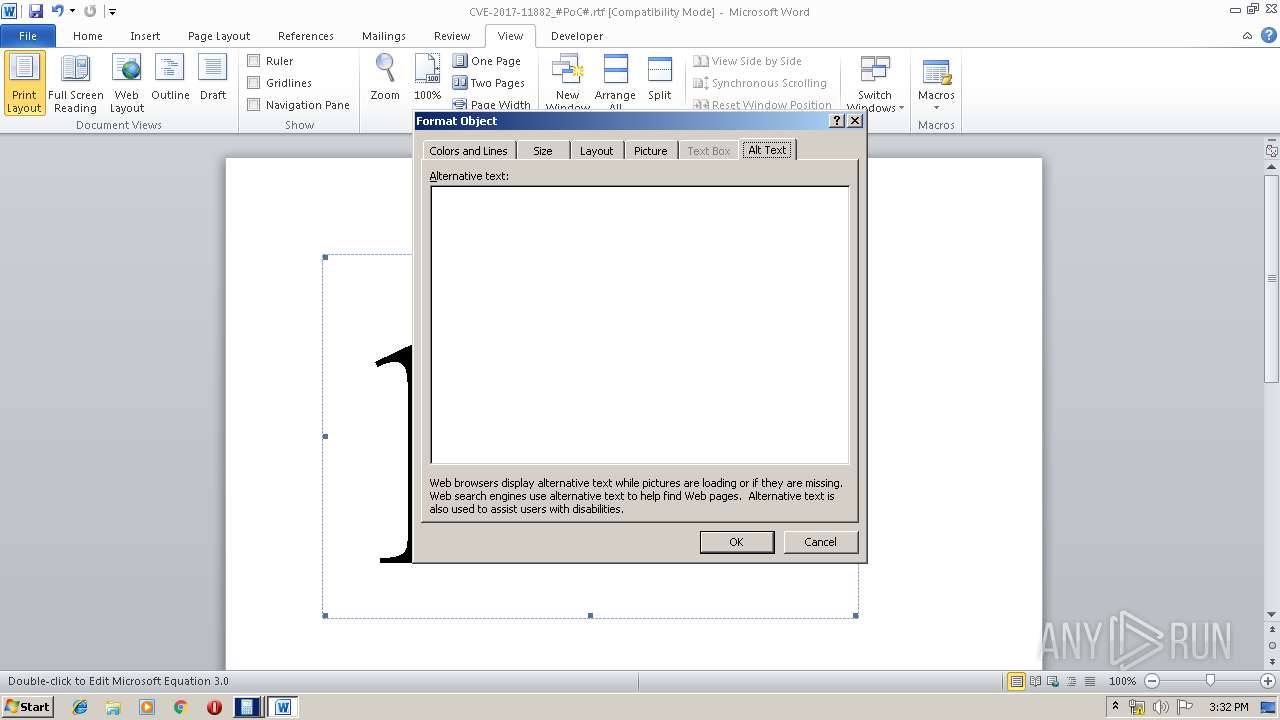Switch to Draft view
1280x720 pixels.
(x=213, y=78)
